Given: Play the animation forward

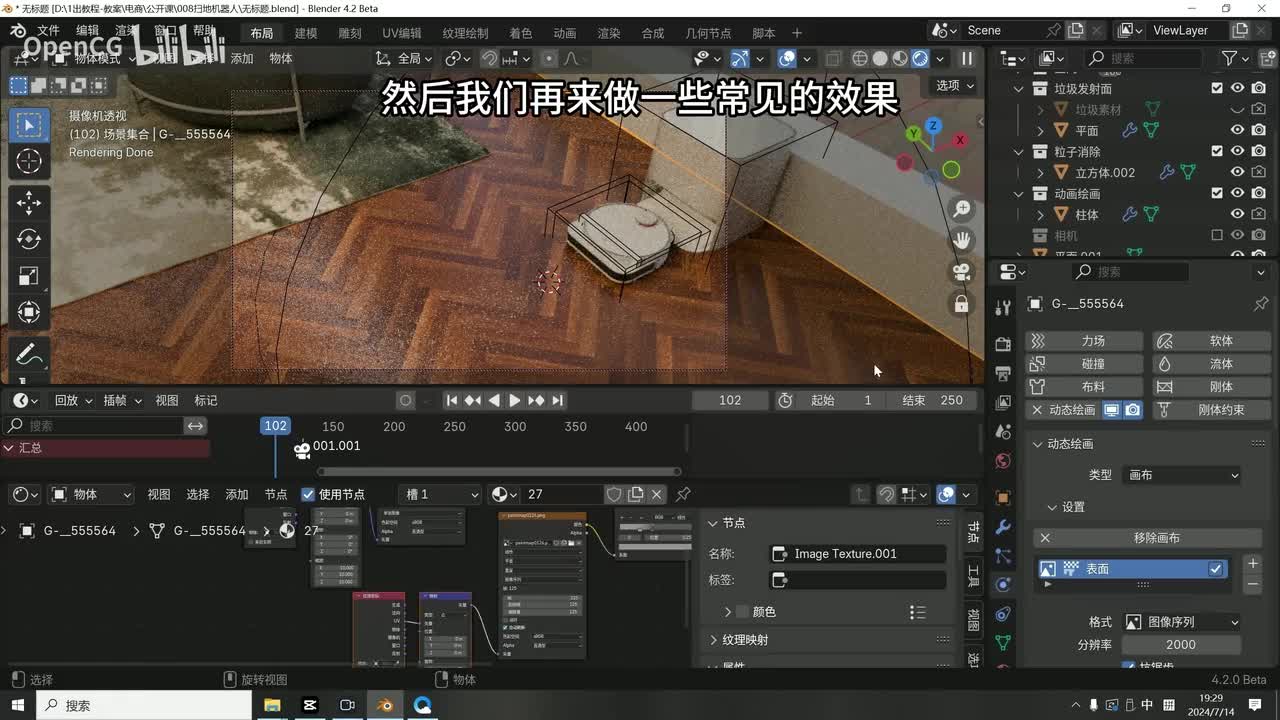Looking at the screenshot, I should (x=515, y=400).
